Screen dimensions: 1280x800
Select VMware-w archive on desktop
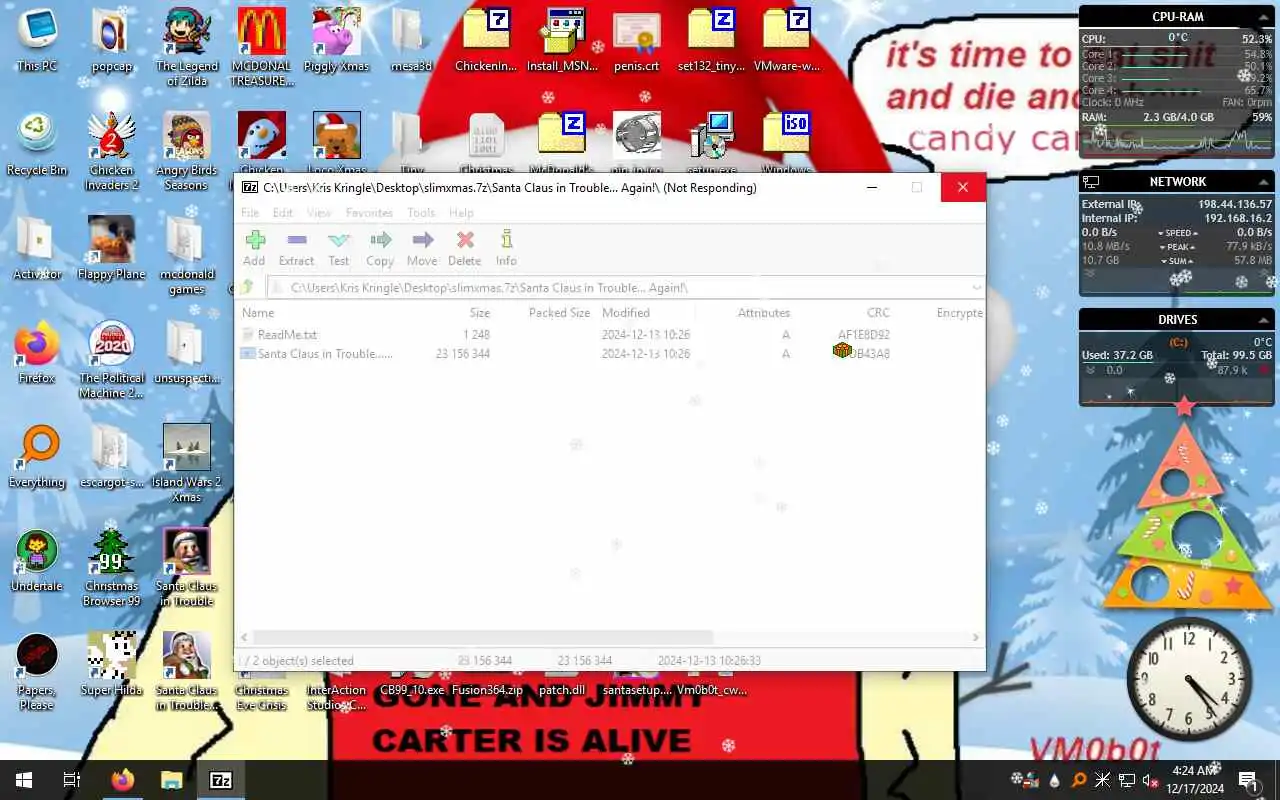[787, 41]
